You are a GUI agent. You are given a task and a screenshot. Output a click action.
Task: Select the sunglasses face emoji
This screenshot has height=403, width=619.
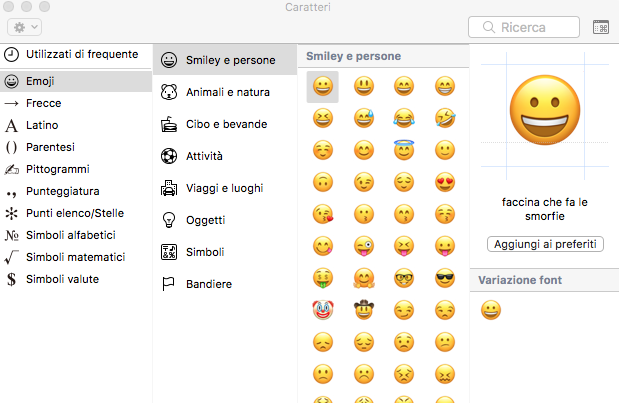(445, 278)
